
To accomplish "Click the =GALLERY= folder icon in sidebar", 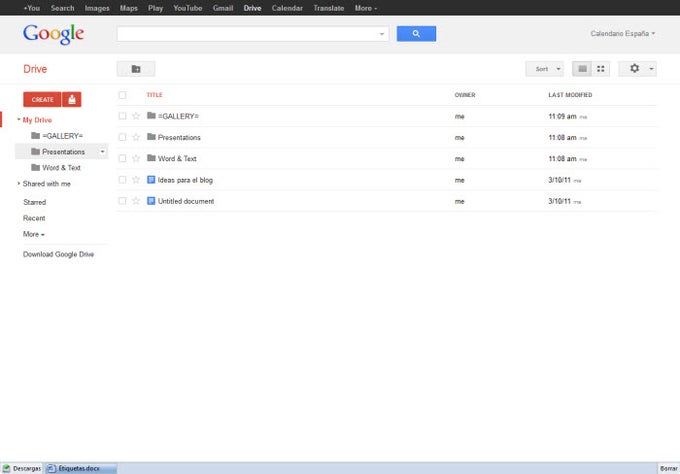I will (x=36, y=135).
